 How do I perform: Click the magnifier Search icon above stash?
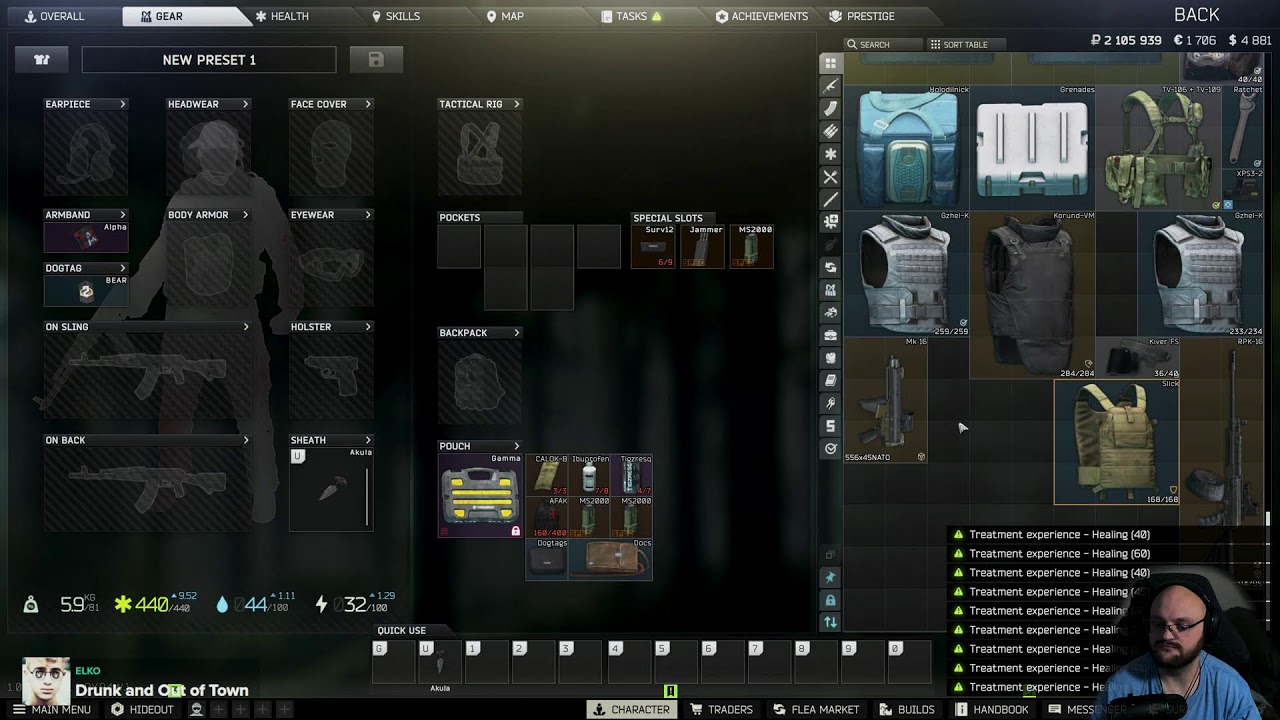point(852,44)
